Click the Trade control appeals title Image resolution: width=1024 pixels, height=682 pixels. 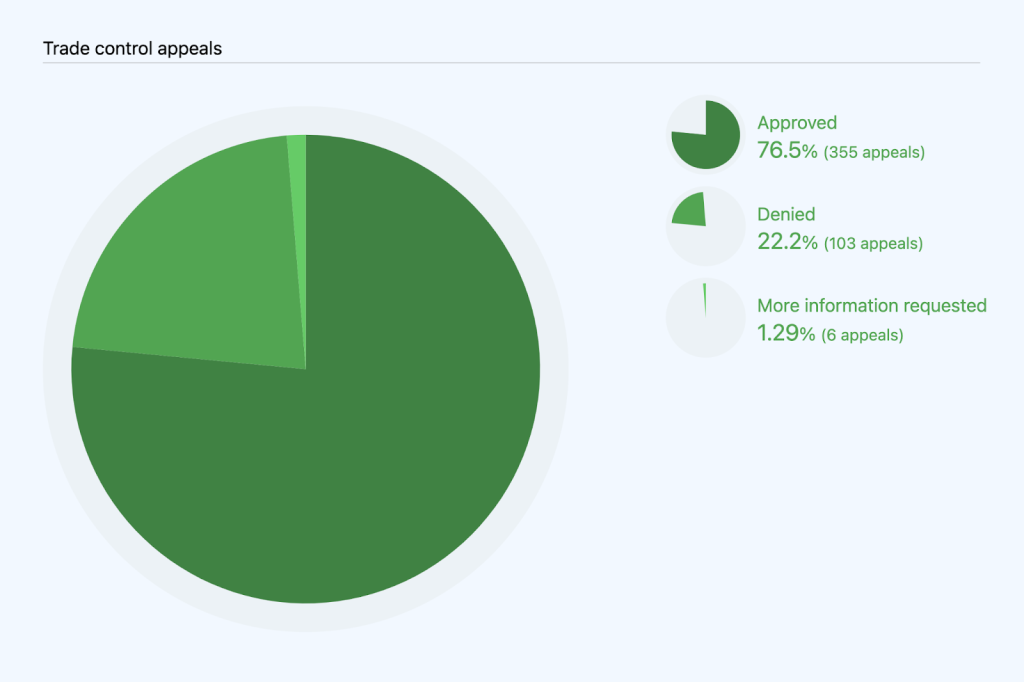[x=132, y=47]
